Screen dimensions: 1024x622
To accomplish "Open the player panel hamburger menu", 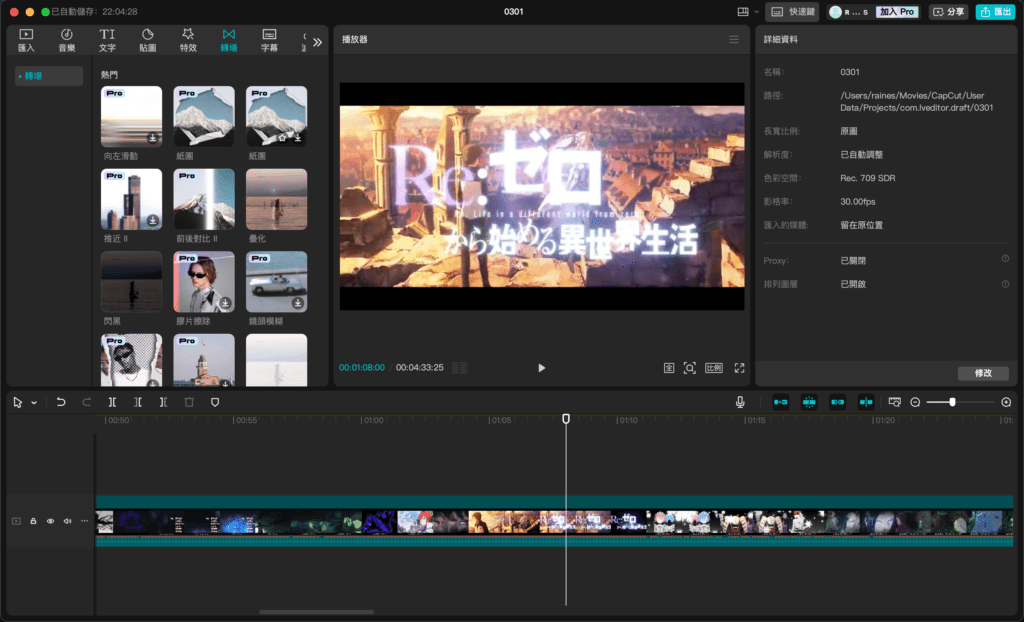I will (x=734, y=40).
